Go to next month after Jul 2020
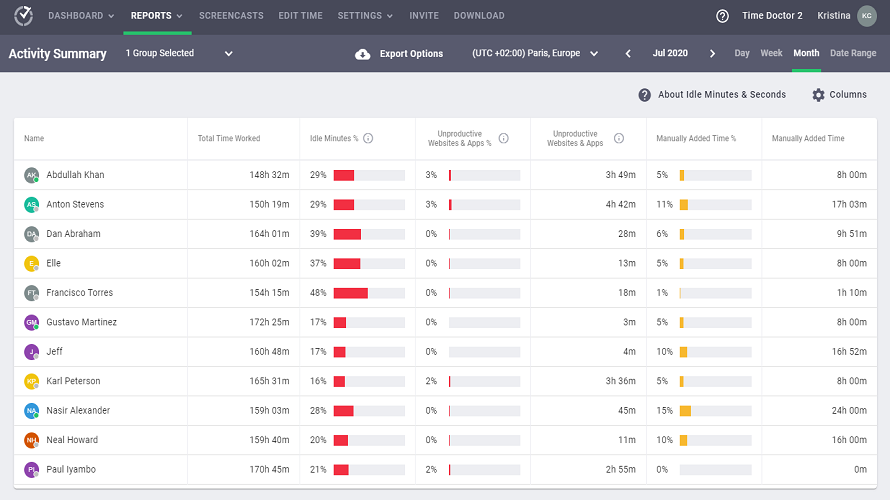Screen dimensions: 890x500 pos(712,54)
